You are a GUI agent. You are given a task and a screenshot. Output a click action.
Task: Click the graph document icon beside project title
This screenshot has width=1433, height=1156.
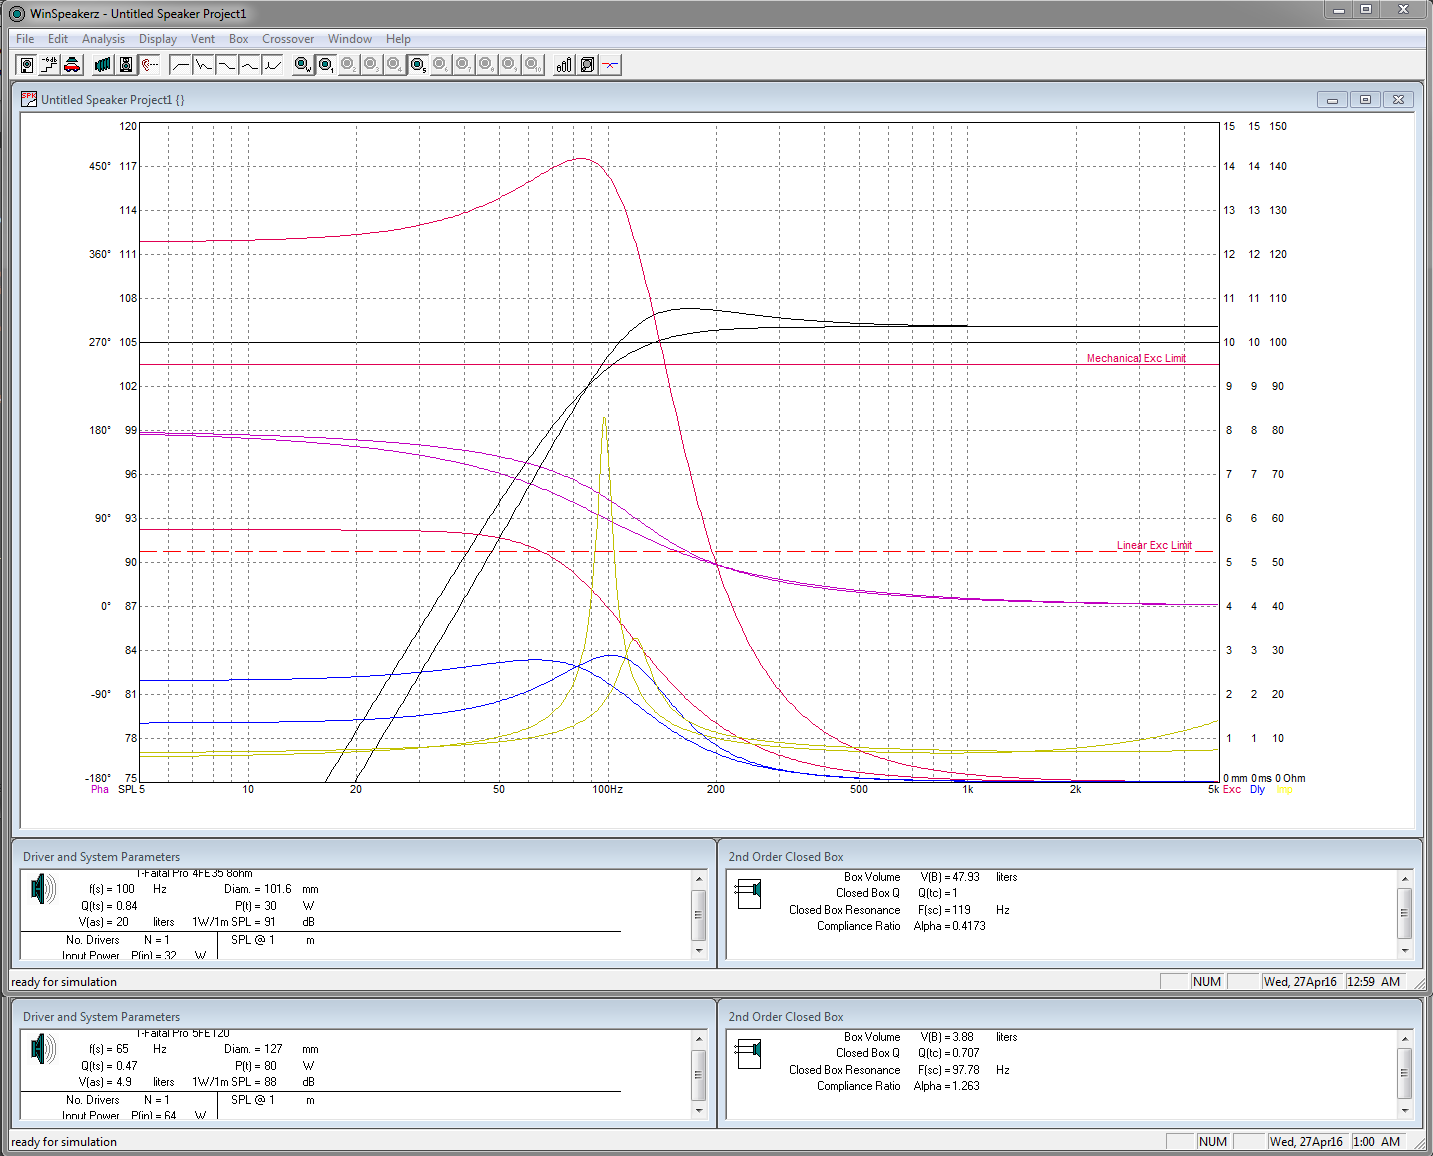pos(29,99)
